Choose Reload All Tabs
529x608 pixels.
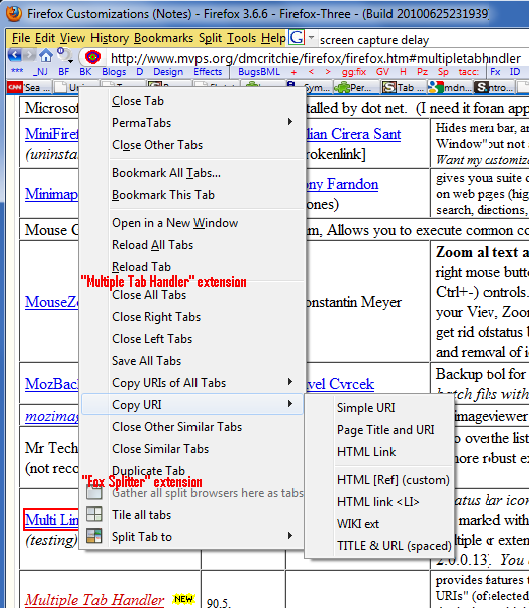coord(192,245)
